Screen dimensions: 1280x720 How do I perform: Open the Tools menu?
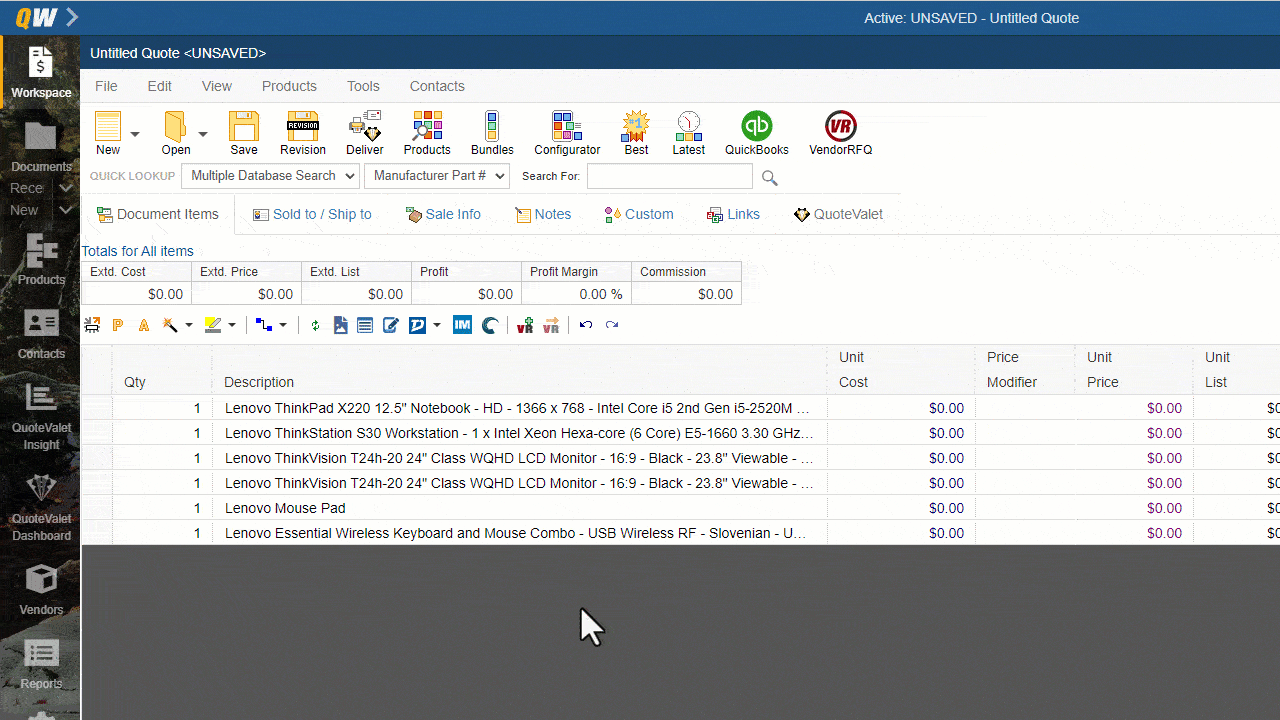(x=363, y=86)
